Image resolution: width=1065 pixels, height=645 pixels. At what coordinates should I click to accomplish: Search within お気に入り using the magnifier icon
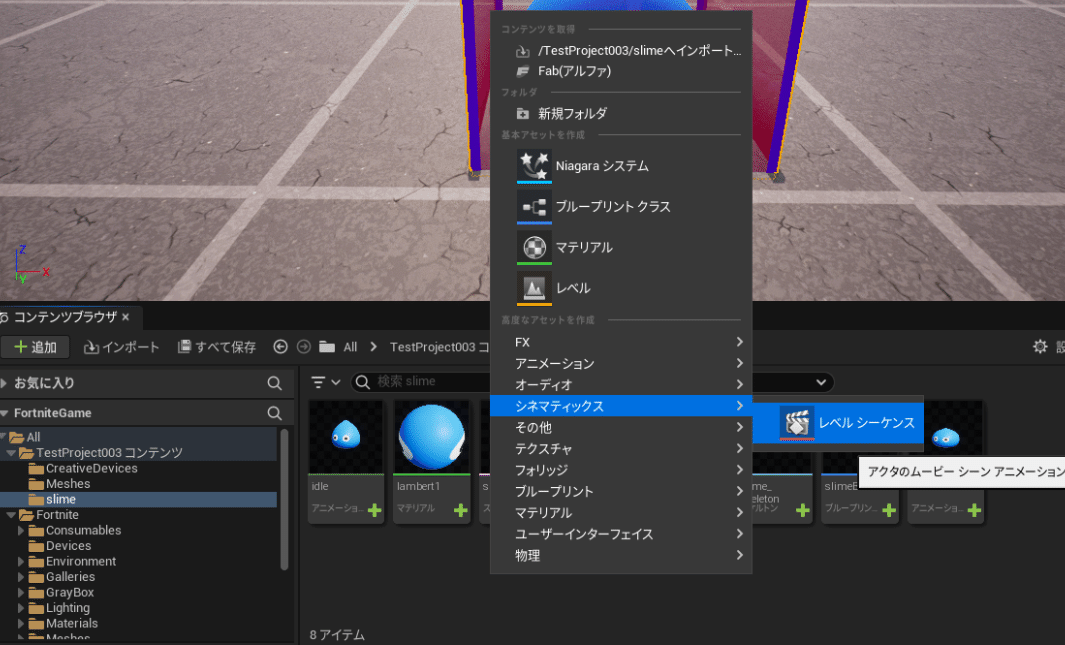click(x=274, y=383)
